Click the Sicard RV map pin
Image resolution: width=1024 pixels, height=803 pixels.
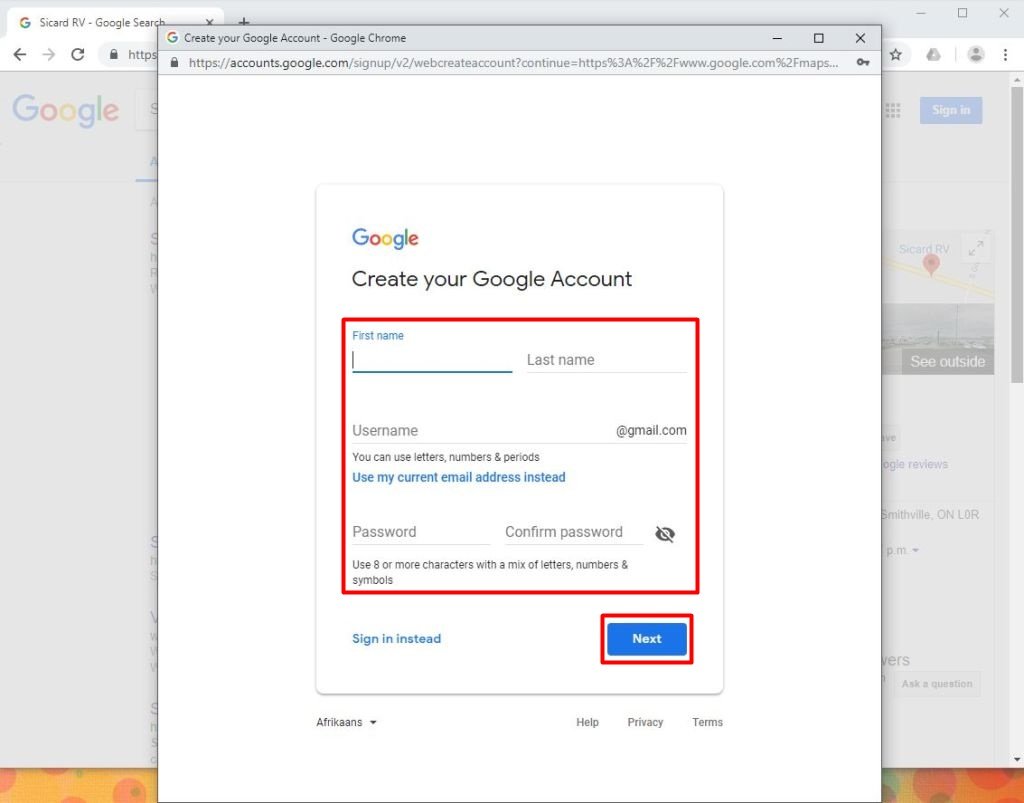pyautogui.click(x=931, y=264)
